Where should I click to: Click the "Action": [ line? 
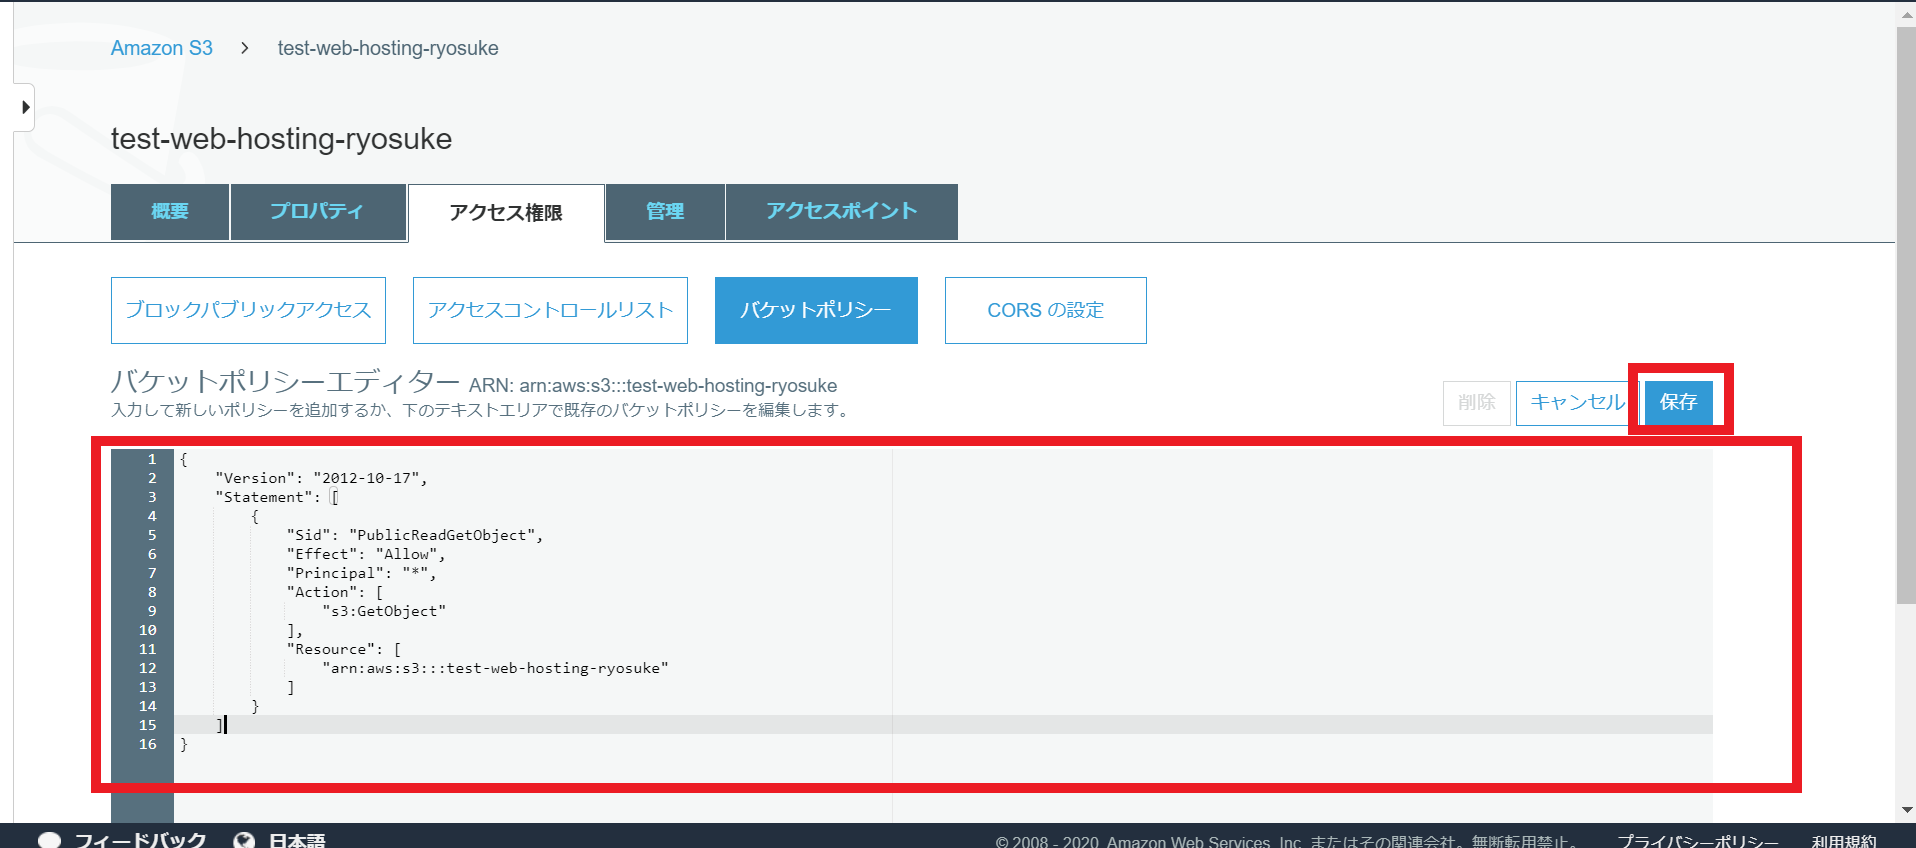[335, 592]
